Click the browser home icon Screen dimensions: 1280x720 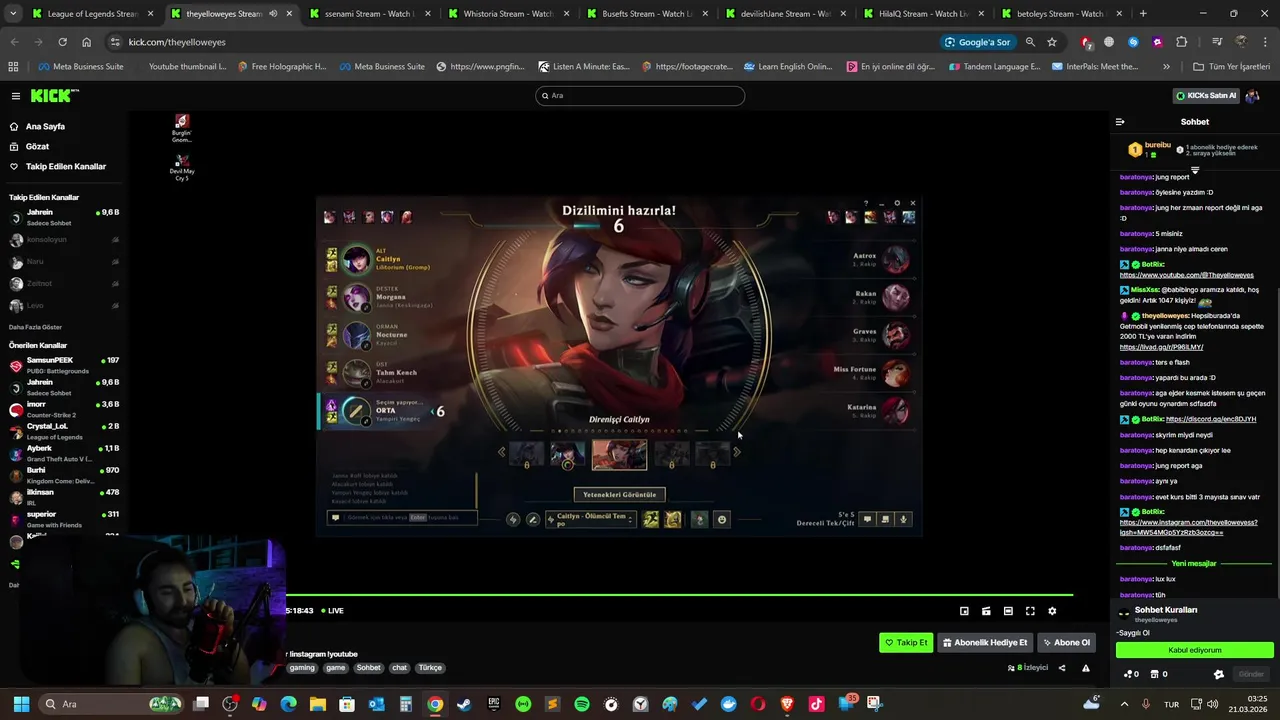(86, 42)
